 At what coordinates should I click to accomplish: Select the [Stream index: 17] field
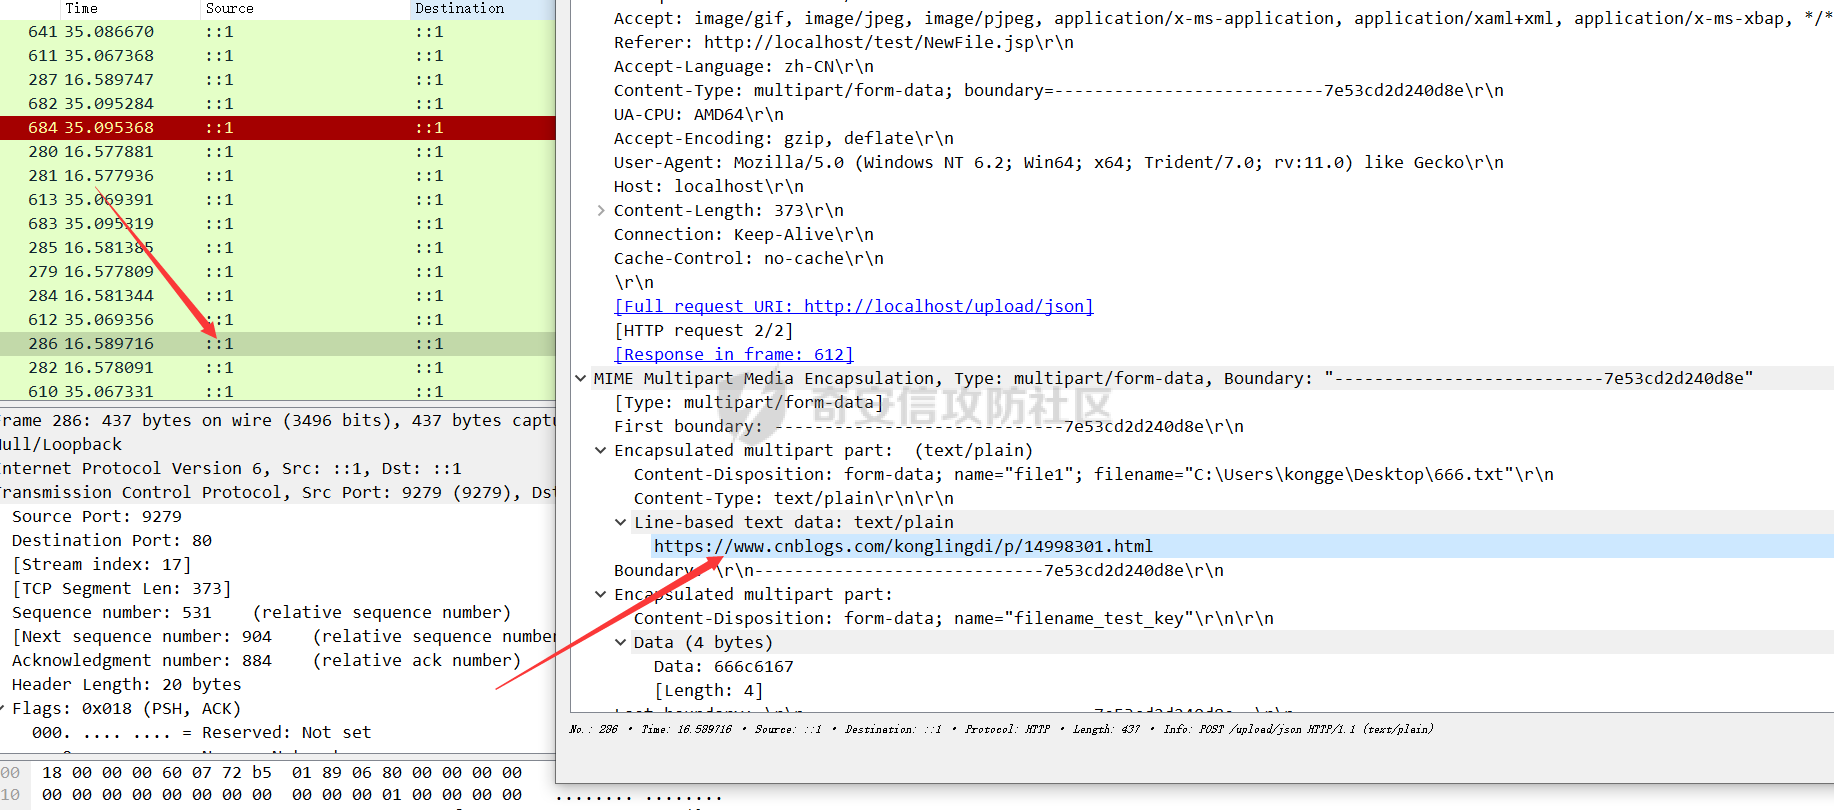tap(102, 564)
